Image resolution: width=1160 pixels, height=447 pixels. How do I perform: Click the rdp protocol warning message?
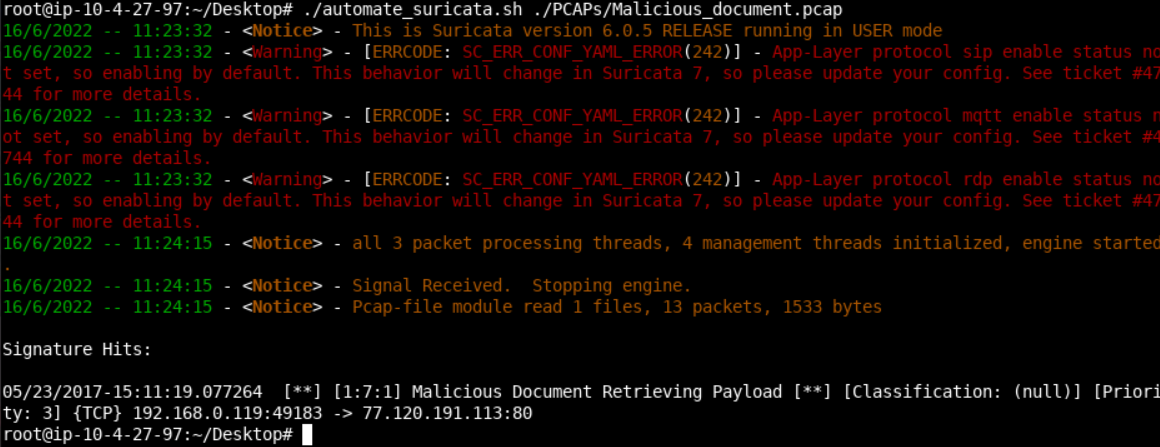580,201
